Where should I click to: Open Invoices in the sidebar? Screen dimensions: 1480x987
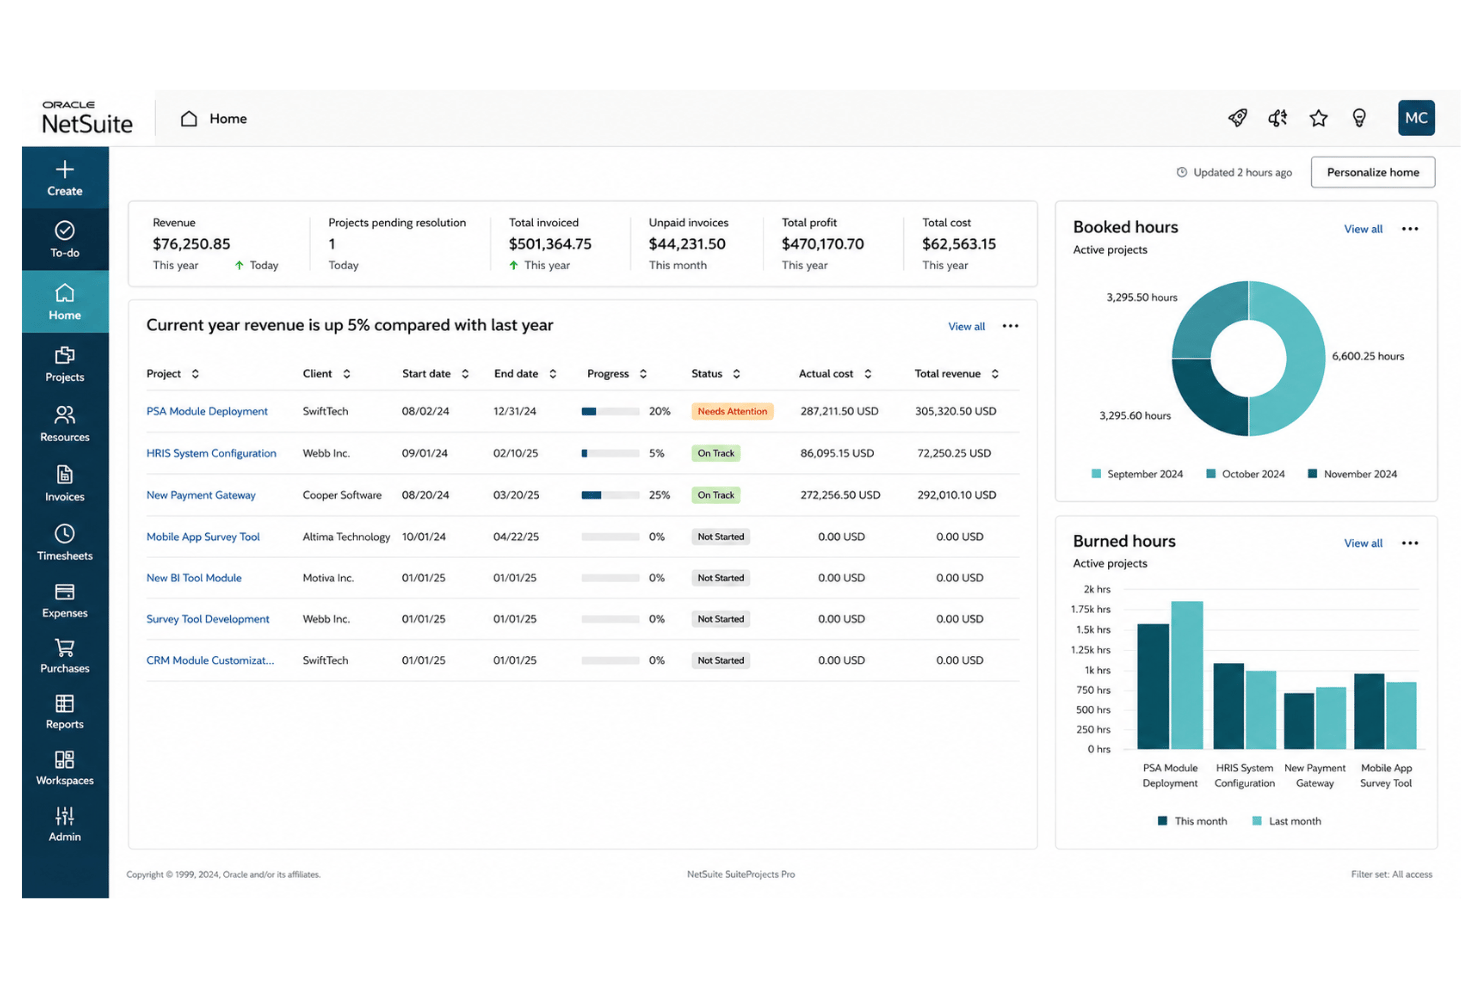pos(65,484)
